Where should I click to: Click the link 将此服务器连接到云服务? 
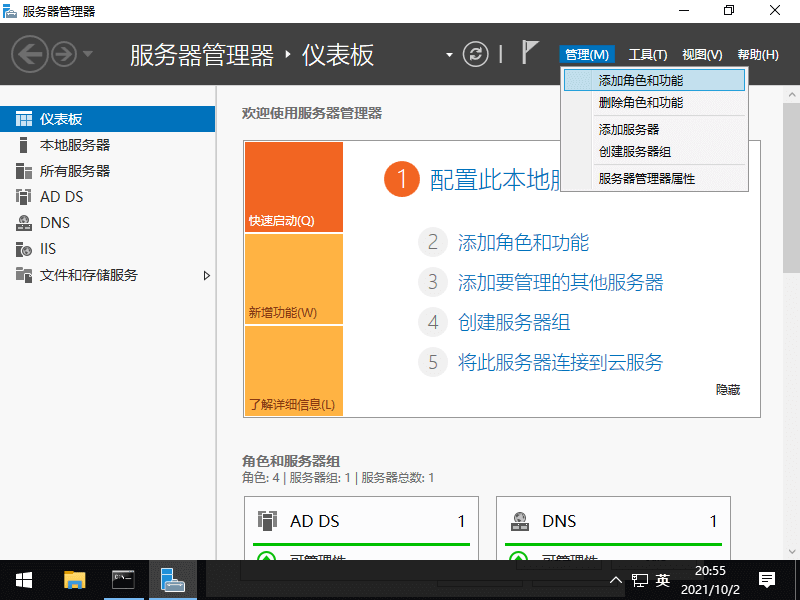pyautogui.click(x=560, y=362)
